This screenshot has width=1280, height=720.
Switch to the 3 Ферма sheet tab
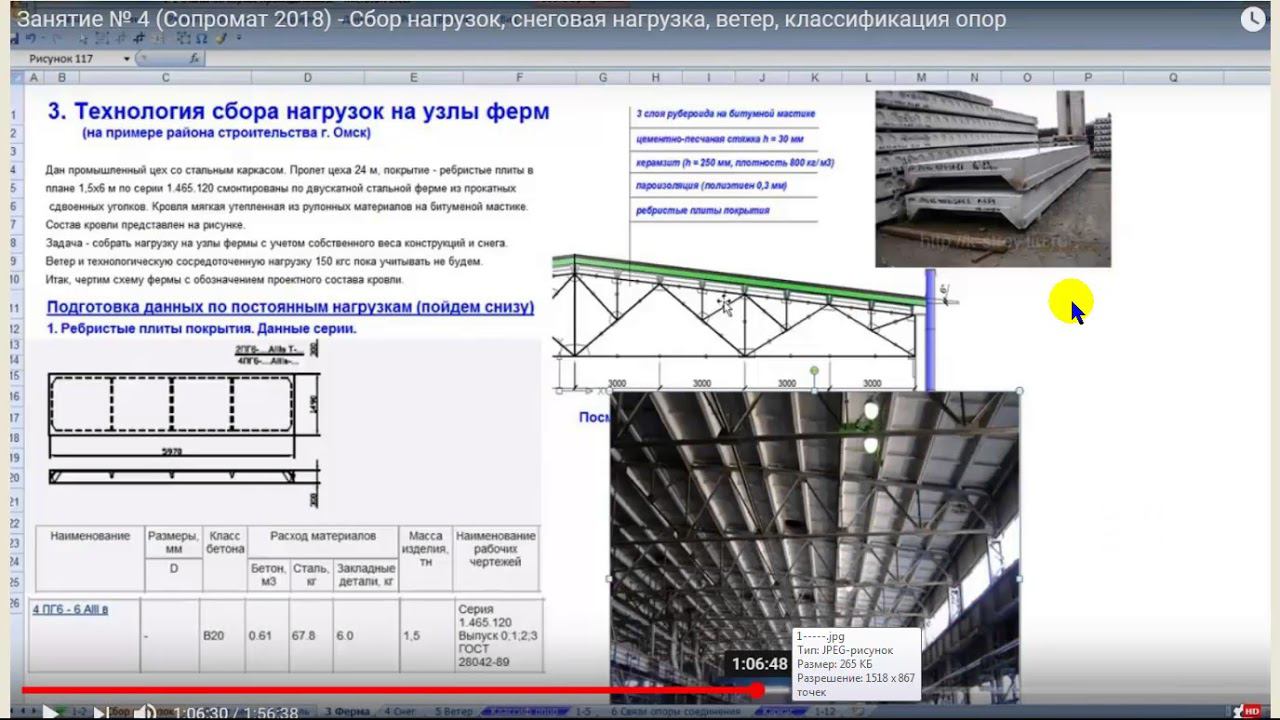click(347, 711)
